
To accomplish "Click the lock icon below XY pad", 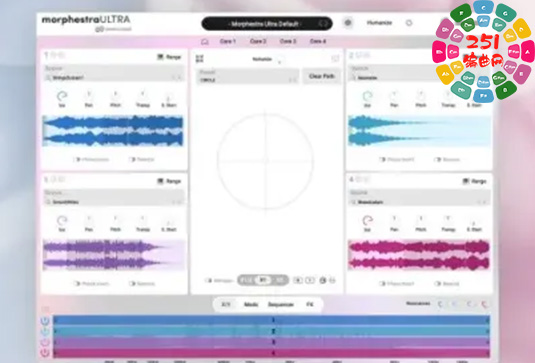I will point(323,280).
